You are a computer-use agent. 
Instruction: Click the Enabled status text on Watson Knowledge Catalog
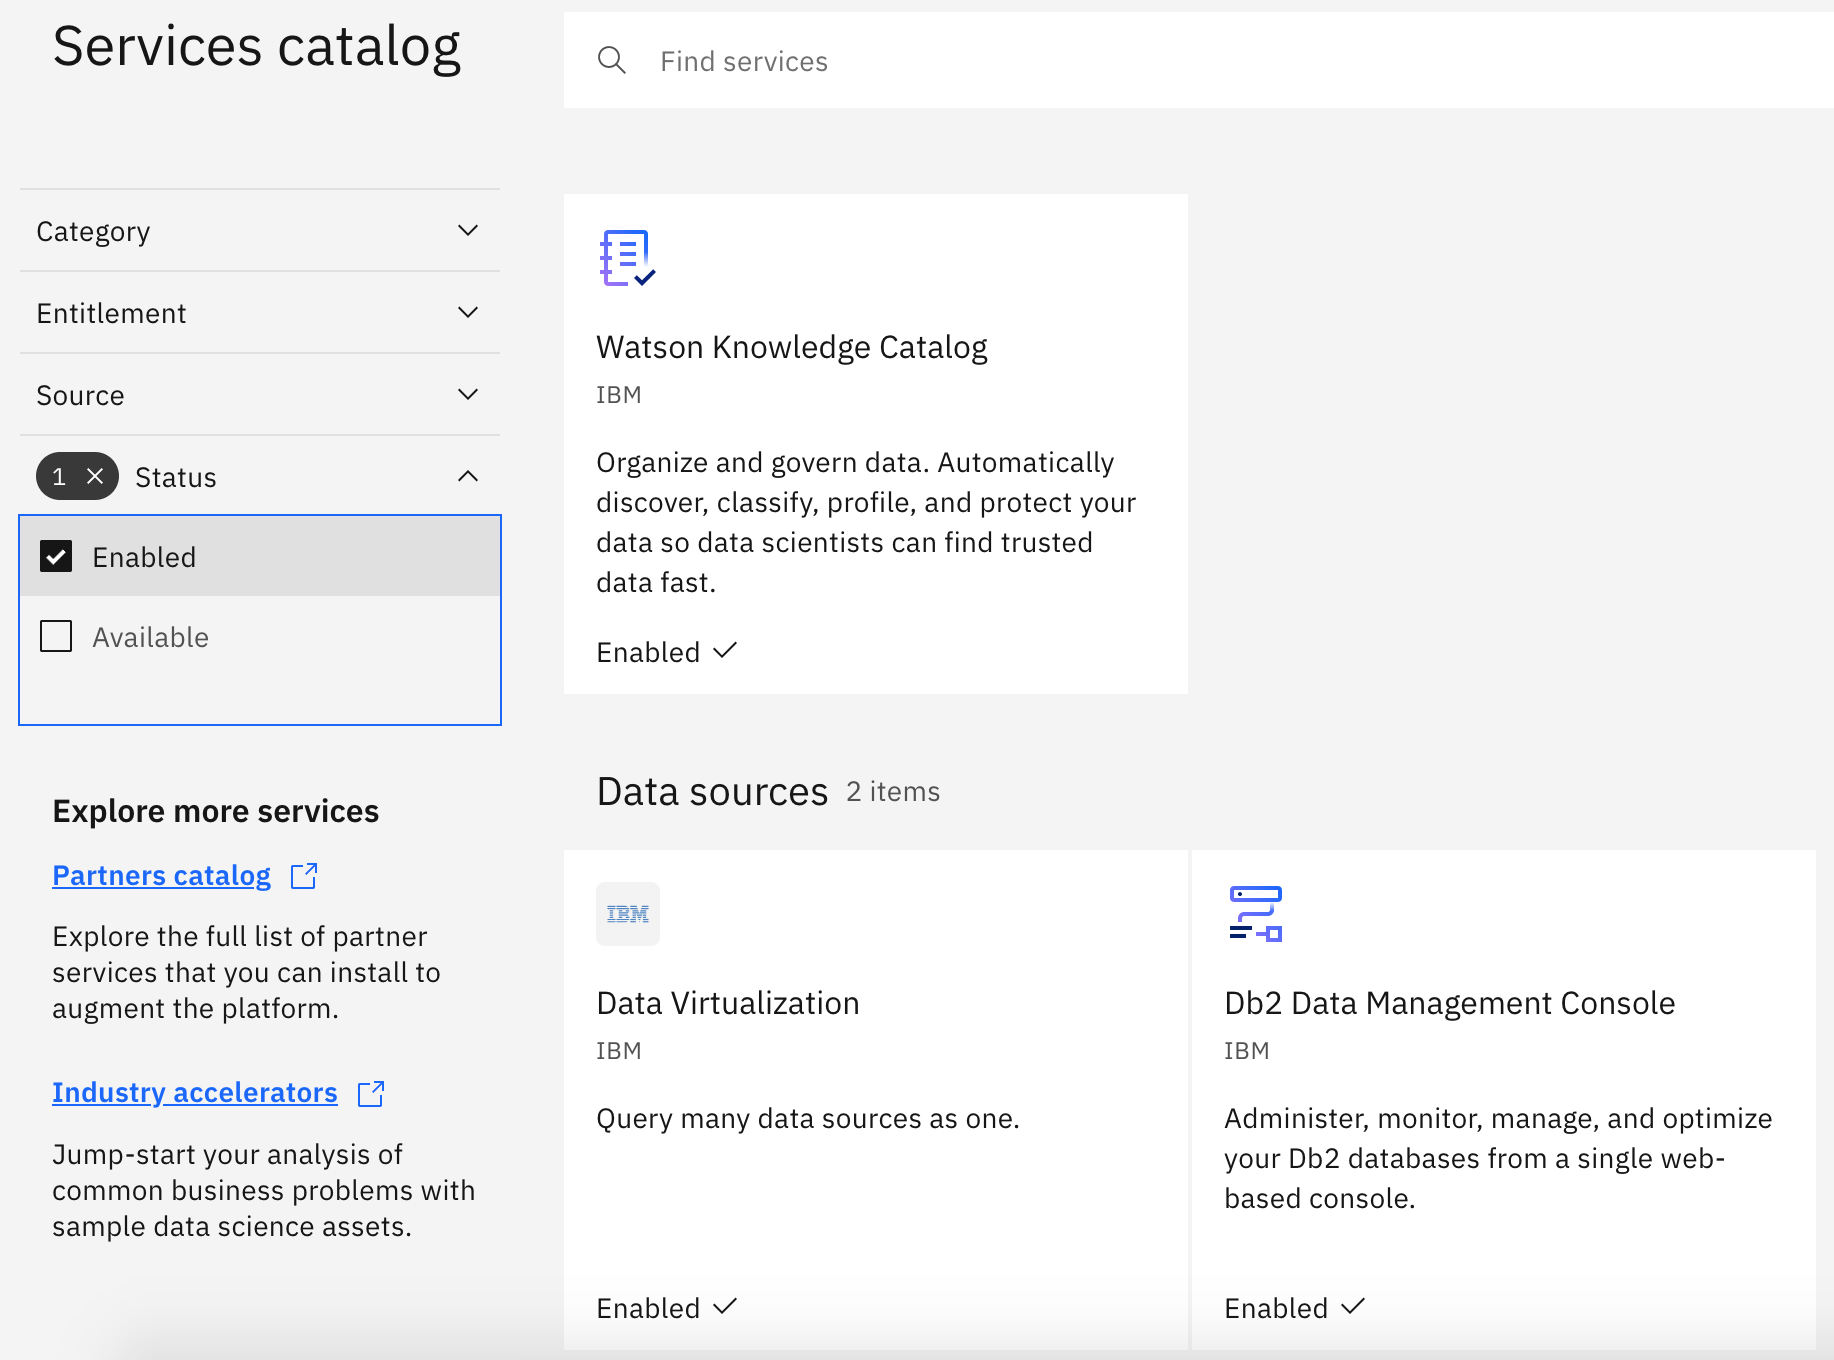pyautogui.click(x=648, y=652)
